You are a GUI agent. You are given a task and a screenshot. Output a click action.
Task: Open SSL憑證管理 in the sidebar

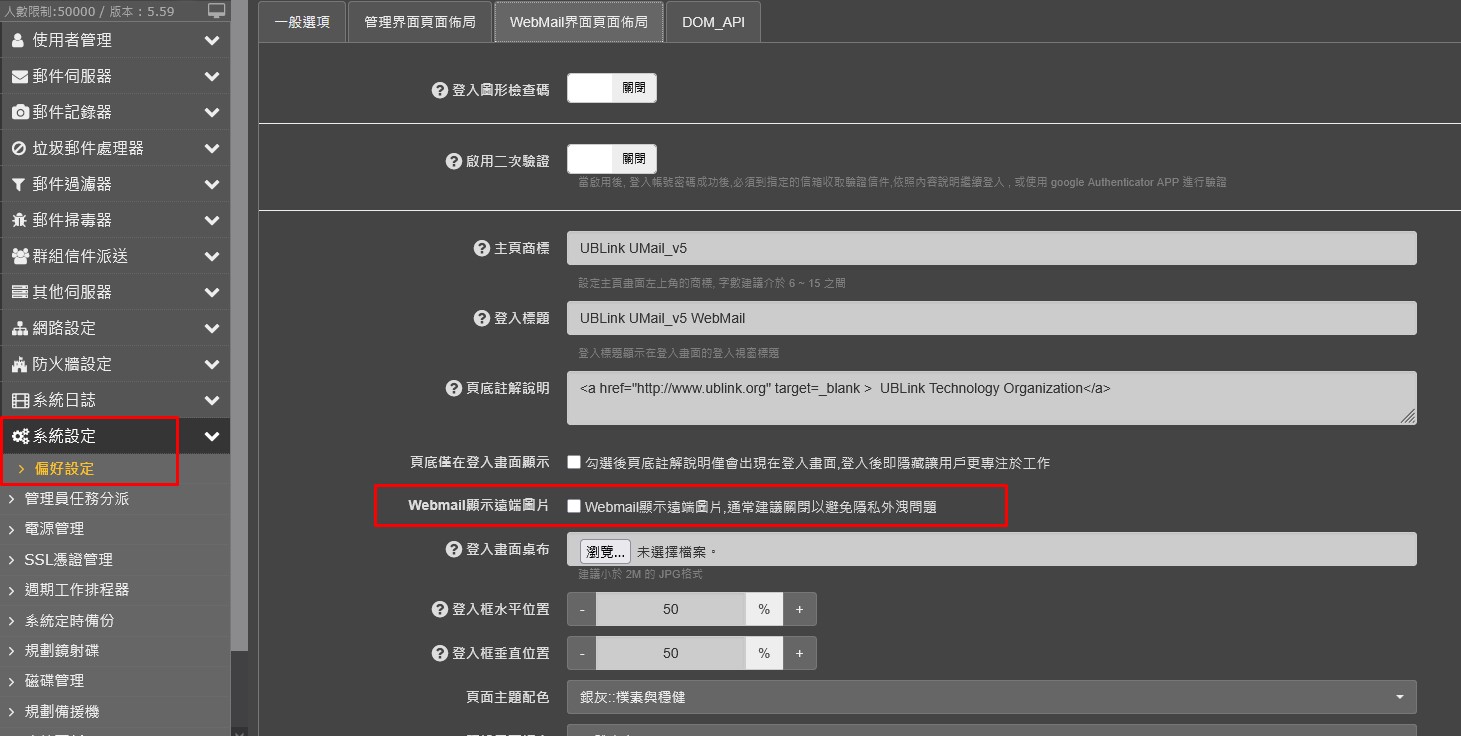pyautogui.click(x=68, y=559)
